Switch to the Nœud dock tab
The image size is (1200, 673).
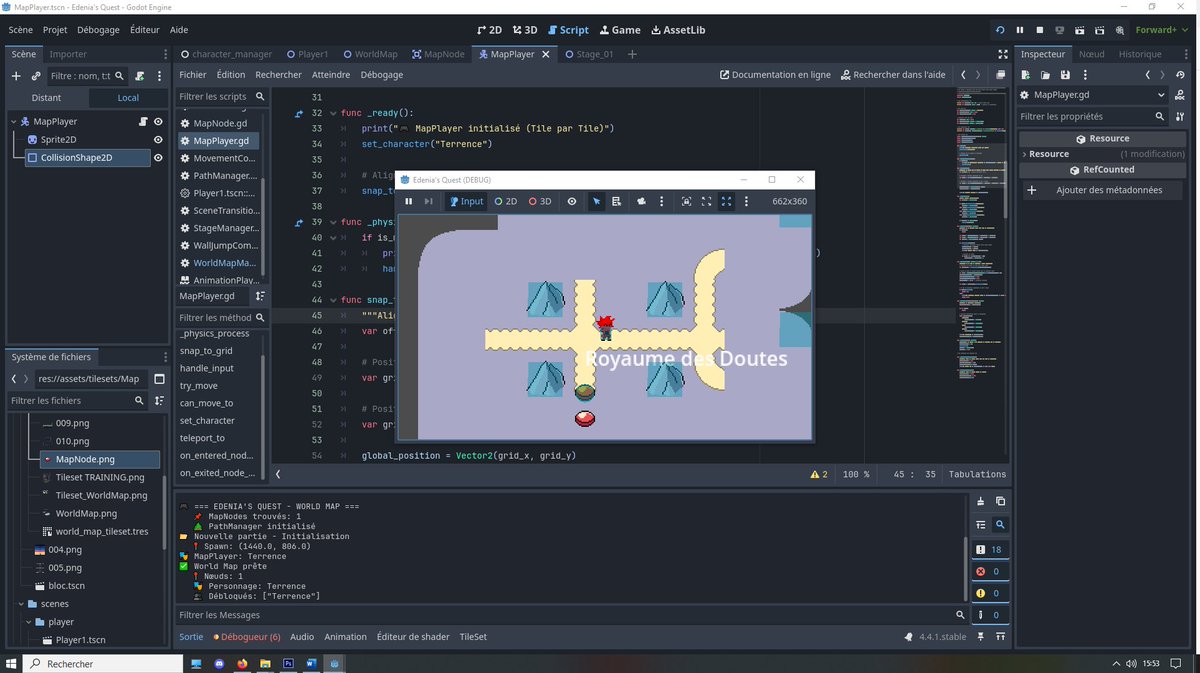tap(1091, 54)
